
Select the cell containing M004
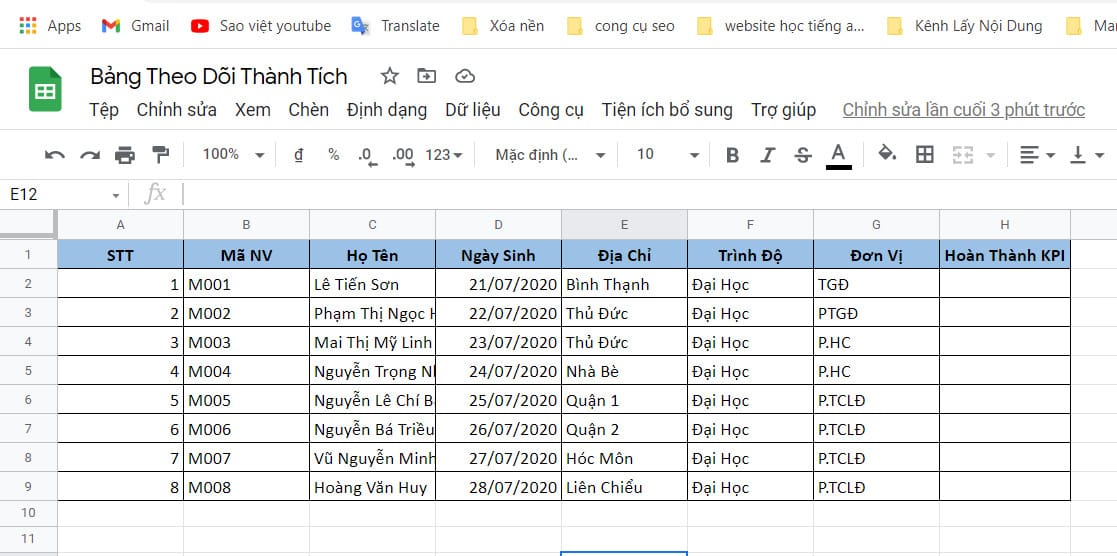click(246, 371)
